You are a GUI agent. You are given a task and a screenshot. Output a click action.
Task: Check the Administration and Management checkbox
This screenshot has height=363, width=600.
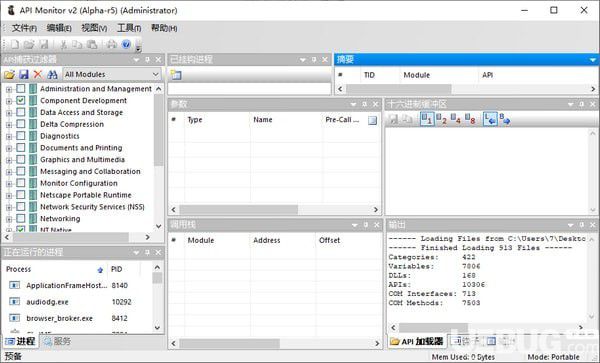(21, 88)
